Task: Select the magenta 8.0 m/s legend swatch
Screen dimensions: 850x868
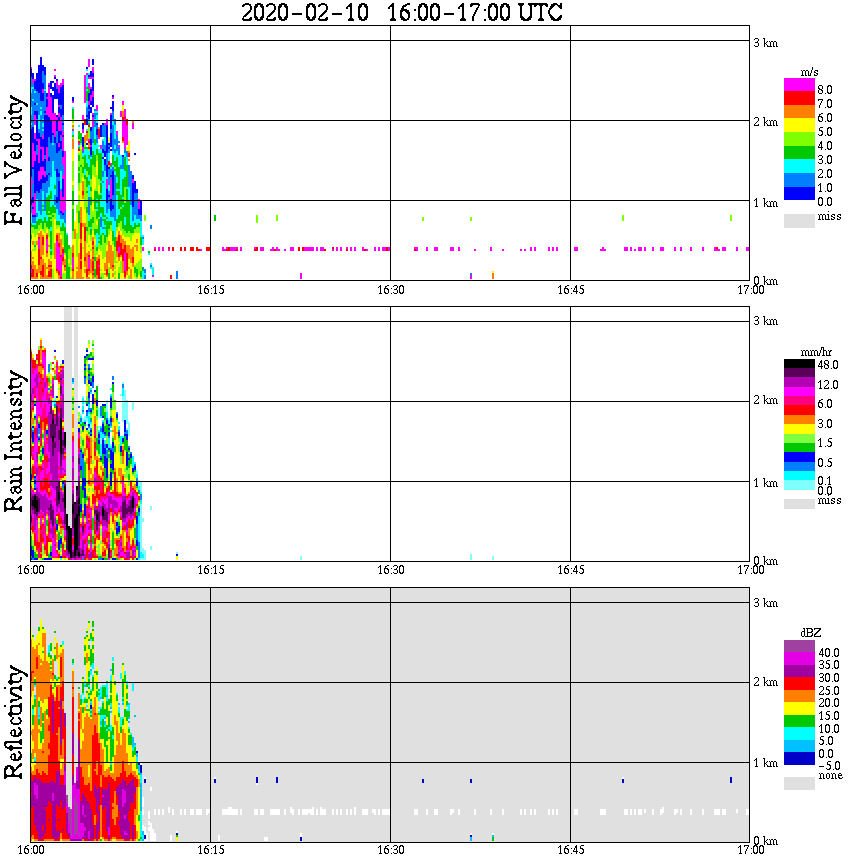Action: coord(799,85)
